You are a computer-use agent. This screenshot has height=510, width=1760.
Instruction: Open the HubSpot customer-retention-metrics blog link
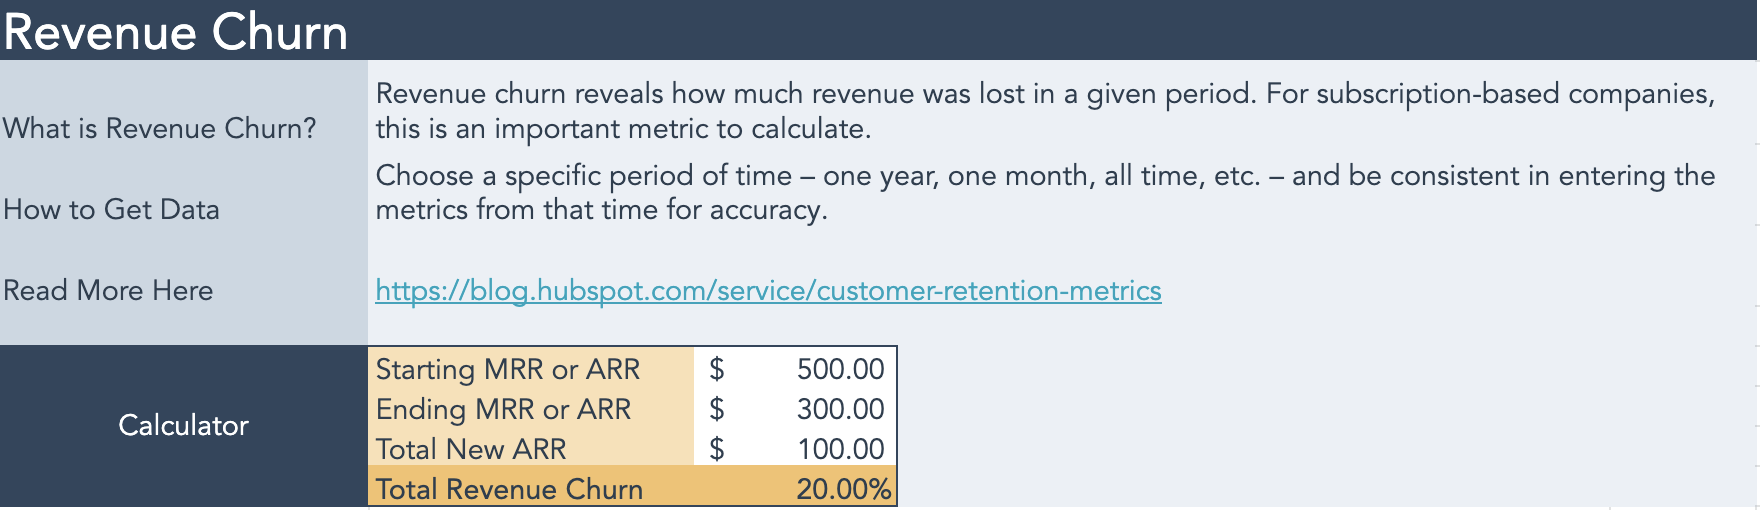click(x=768, y=291)
